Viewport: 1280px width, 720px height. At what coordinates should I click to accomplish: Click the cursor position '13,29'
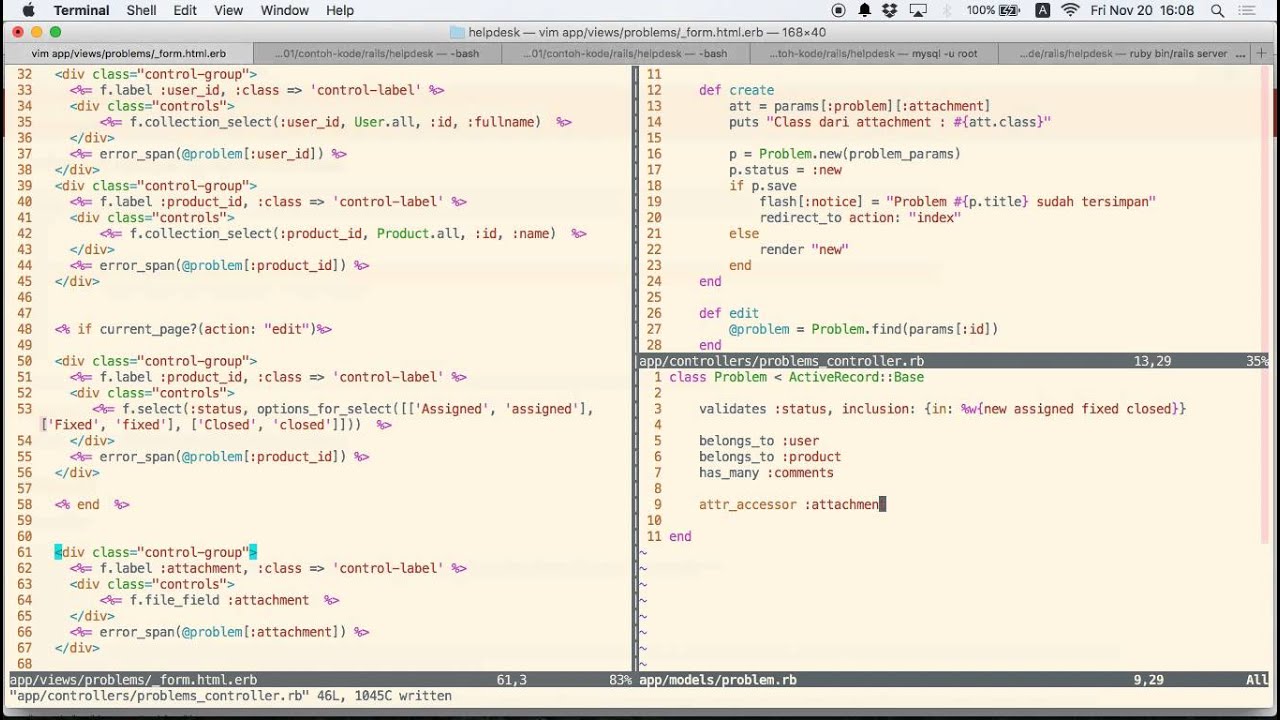click(x=1153, y=361)
